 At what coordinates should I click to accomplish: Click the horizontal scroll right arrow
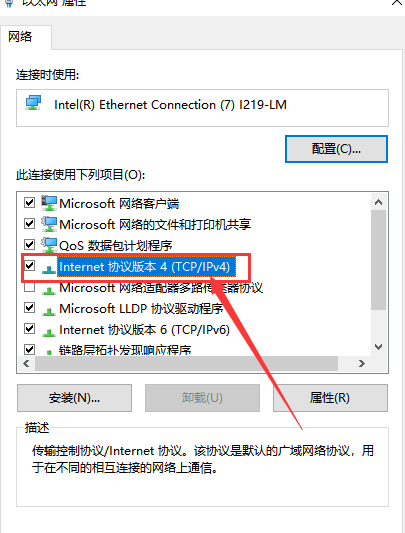[361, 363]
